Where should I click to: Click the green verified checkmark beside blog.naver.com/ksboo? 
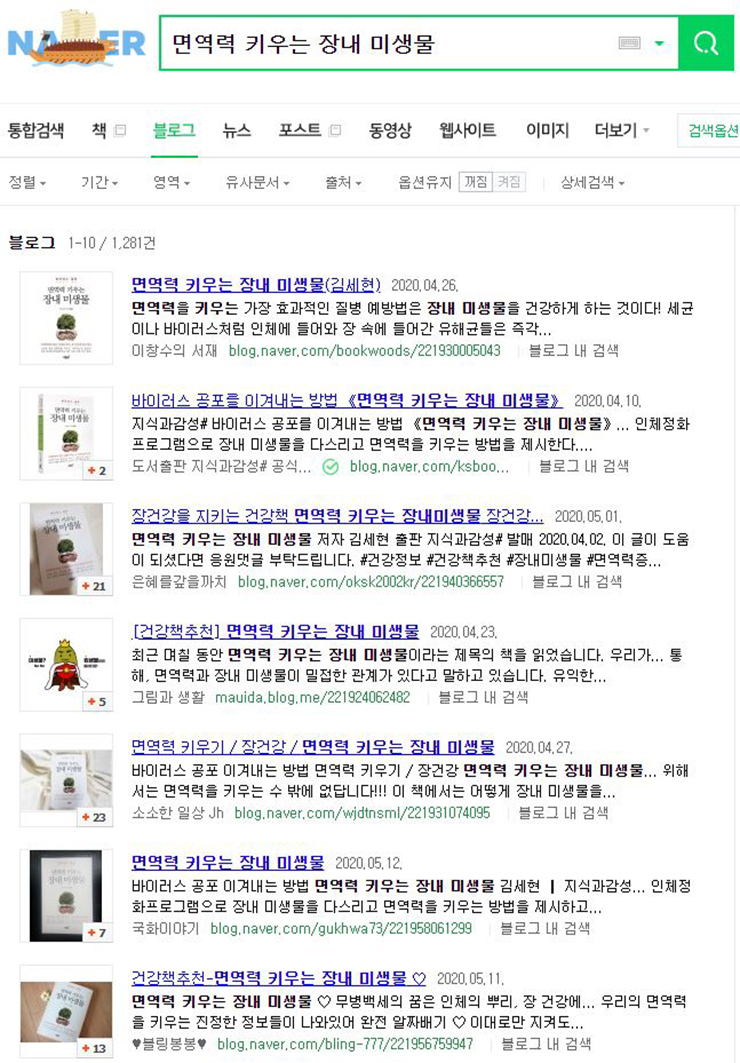330,466
